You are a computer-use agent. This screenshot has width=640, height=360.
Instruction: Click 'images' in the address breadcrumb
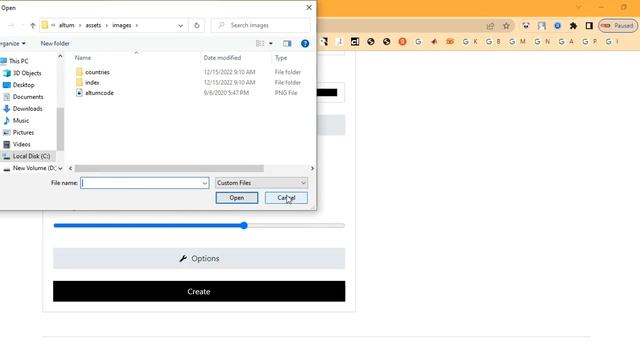(122, 25)
